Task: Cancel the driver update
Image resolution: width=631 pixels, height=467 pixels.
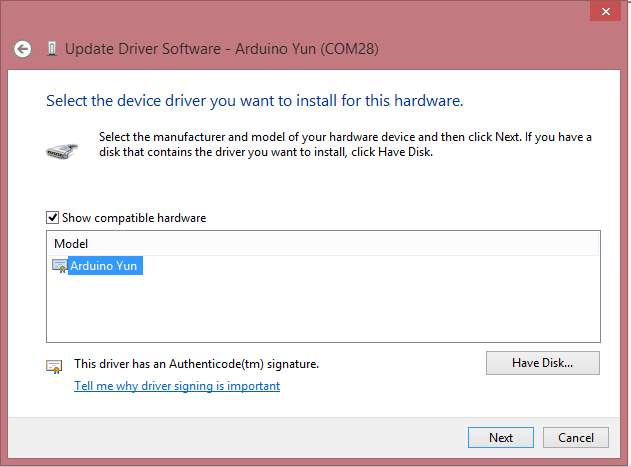Action: click(576, 437)
